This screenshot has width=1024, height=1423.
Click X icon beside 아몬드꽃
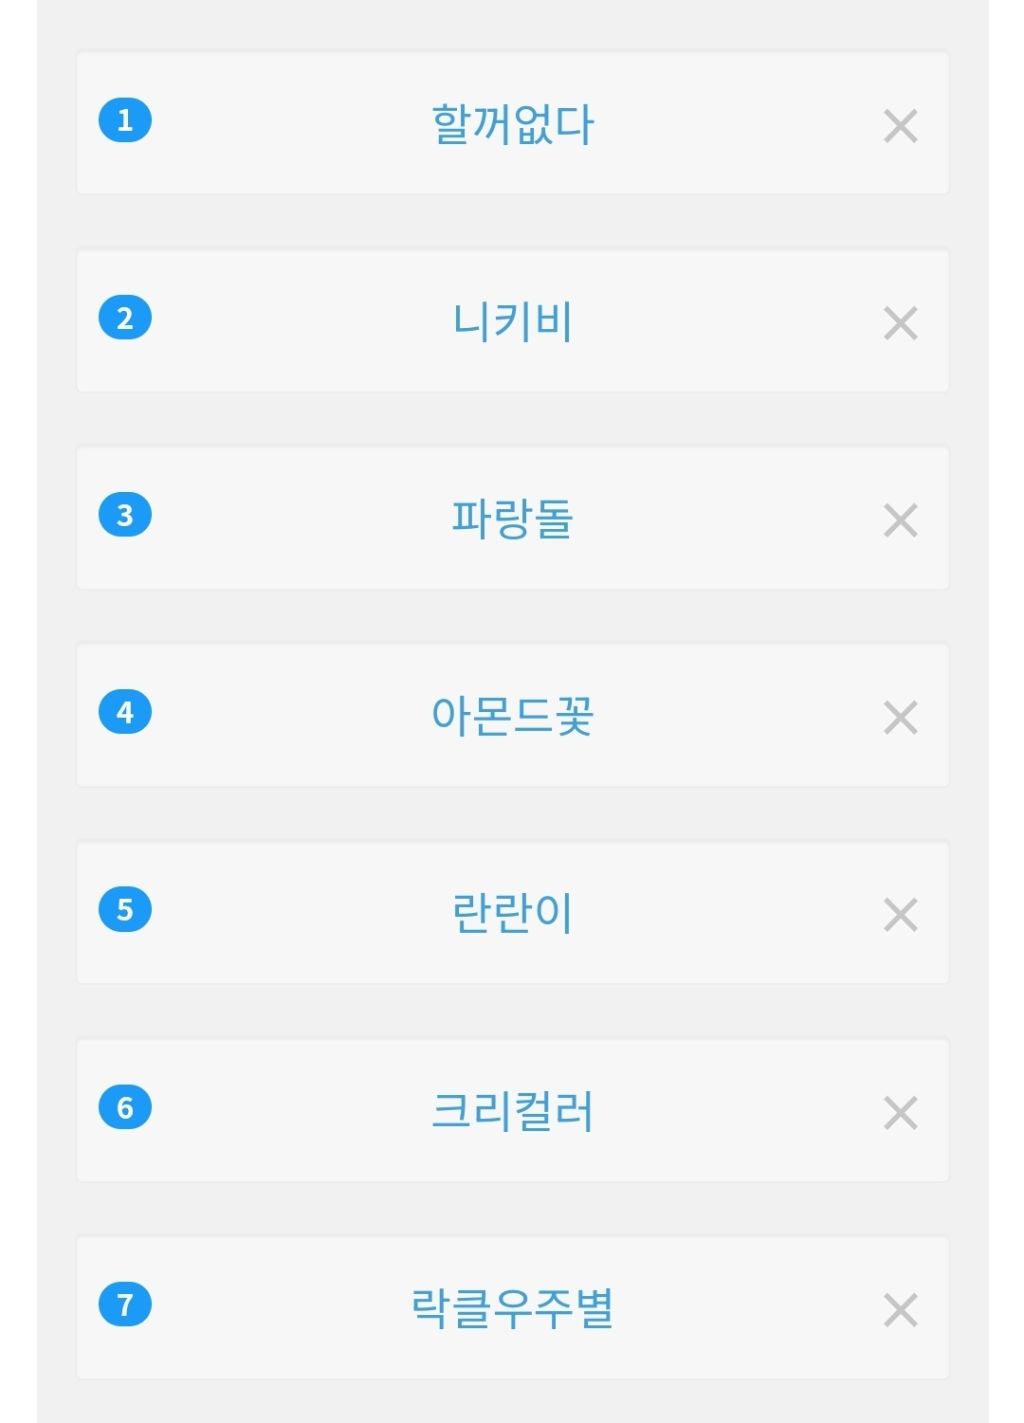[900, 717]
